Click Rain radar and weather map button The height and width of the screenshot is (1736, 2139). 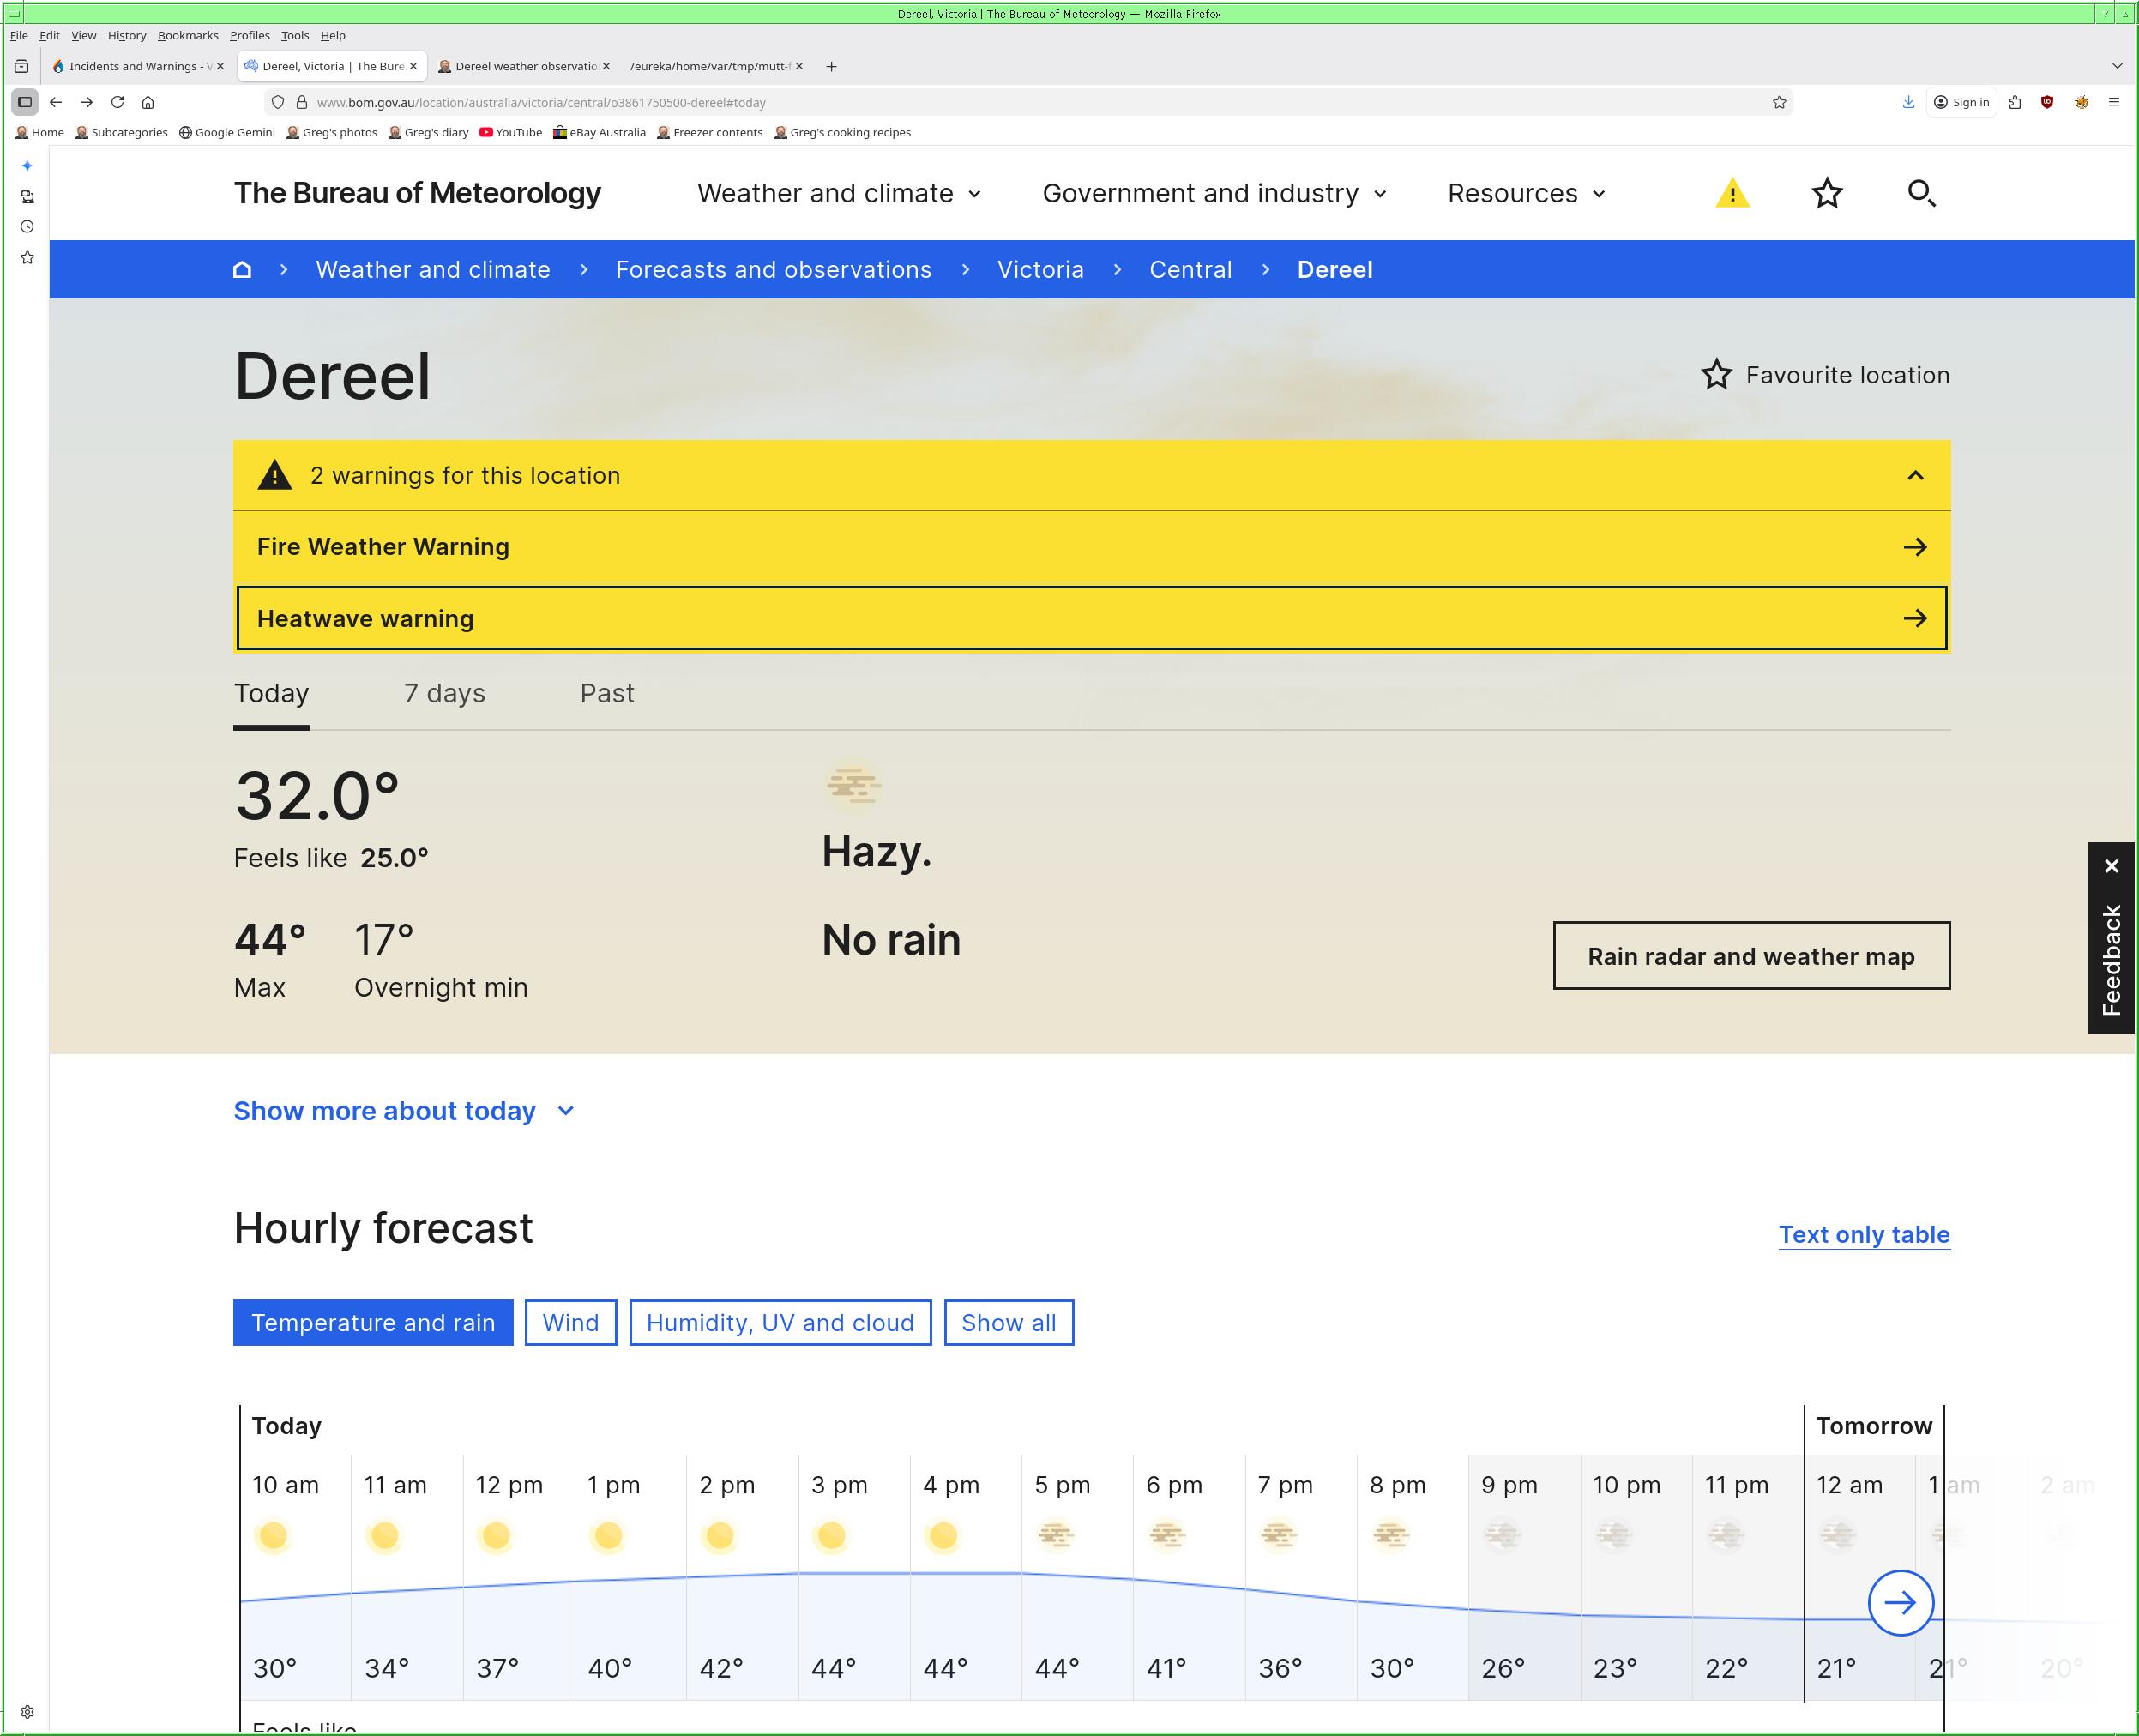1750,956
